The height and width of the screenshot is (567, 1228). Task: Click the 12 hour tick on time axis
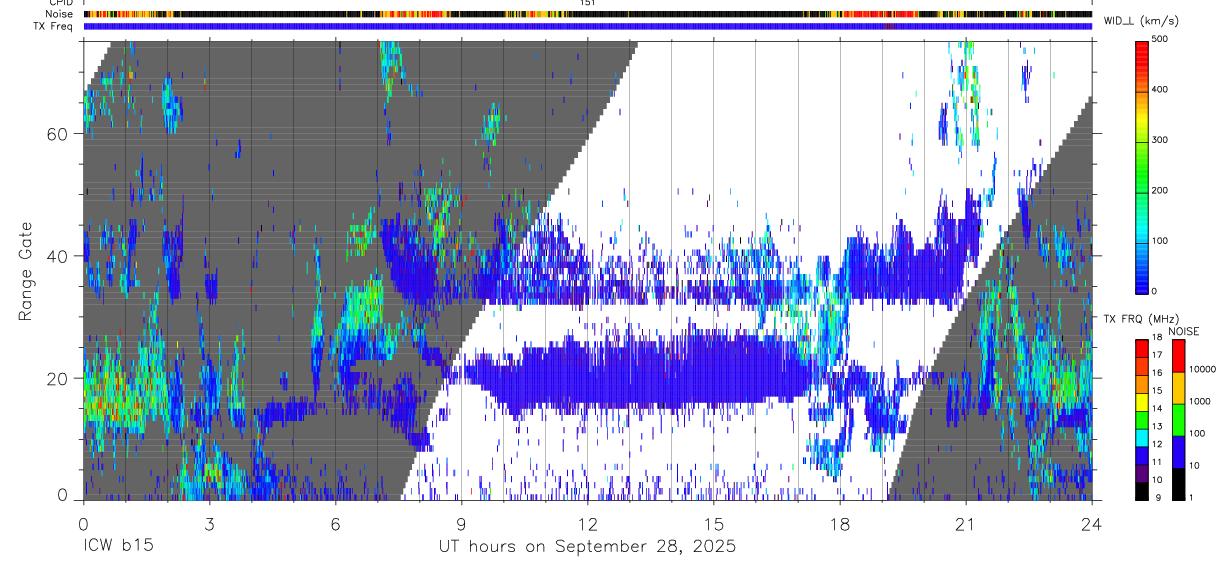pos(587,523)
